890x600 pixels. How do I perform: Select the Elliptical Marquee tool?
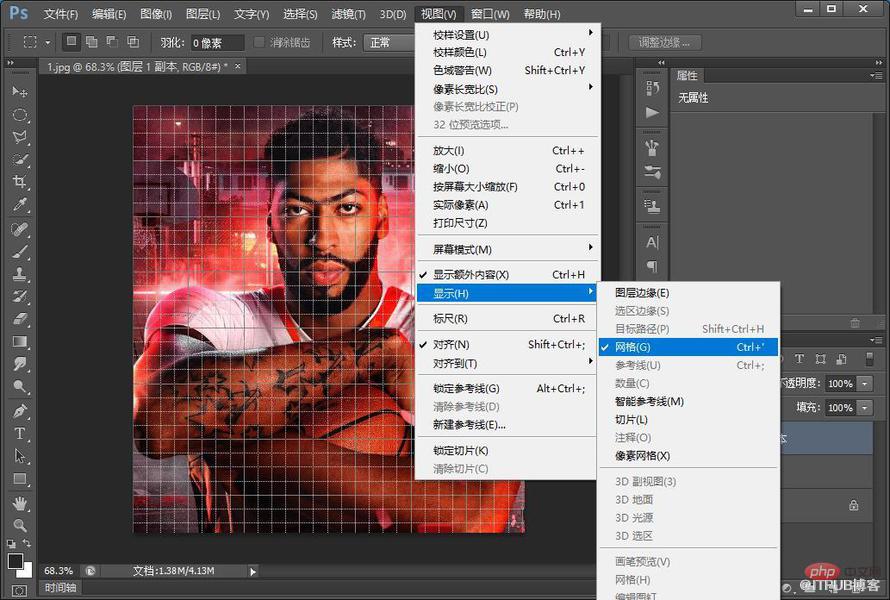click(20, 115)
